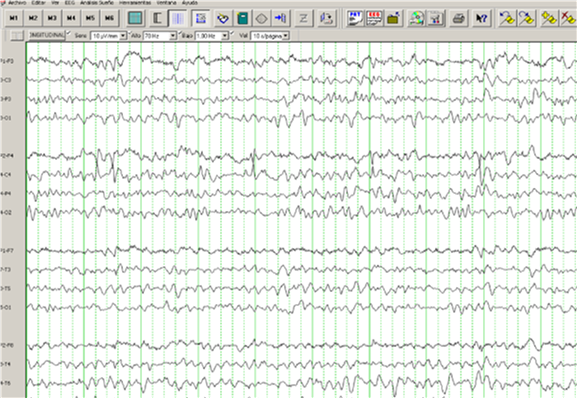The height and width of the screenshot is (398, 577).
Task: Select the M4 montage button
Action: pos(71,18)
